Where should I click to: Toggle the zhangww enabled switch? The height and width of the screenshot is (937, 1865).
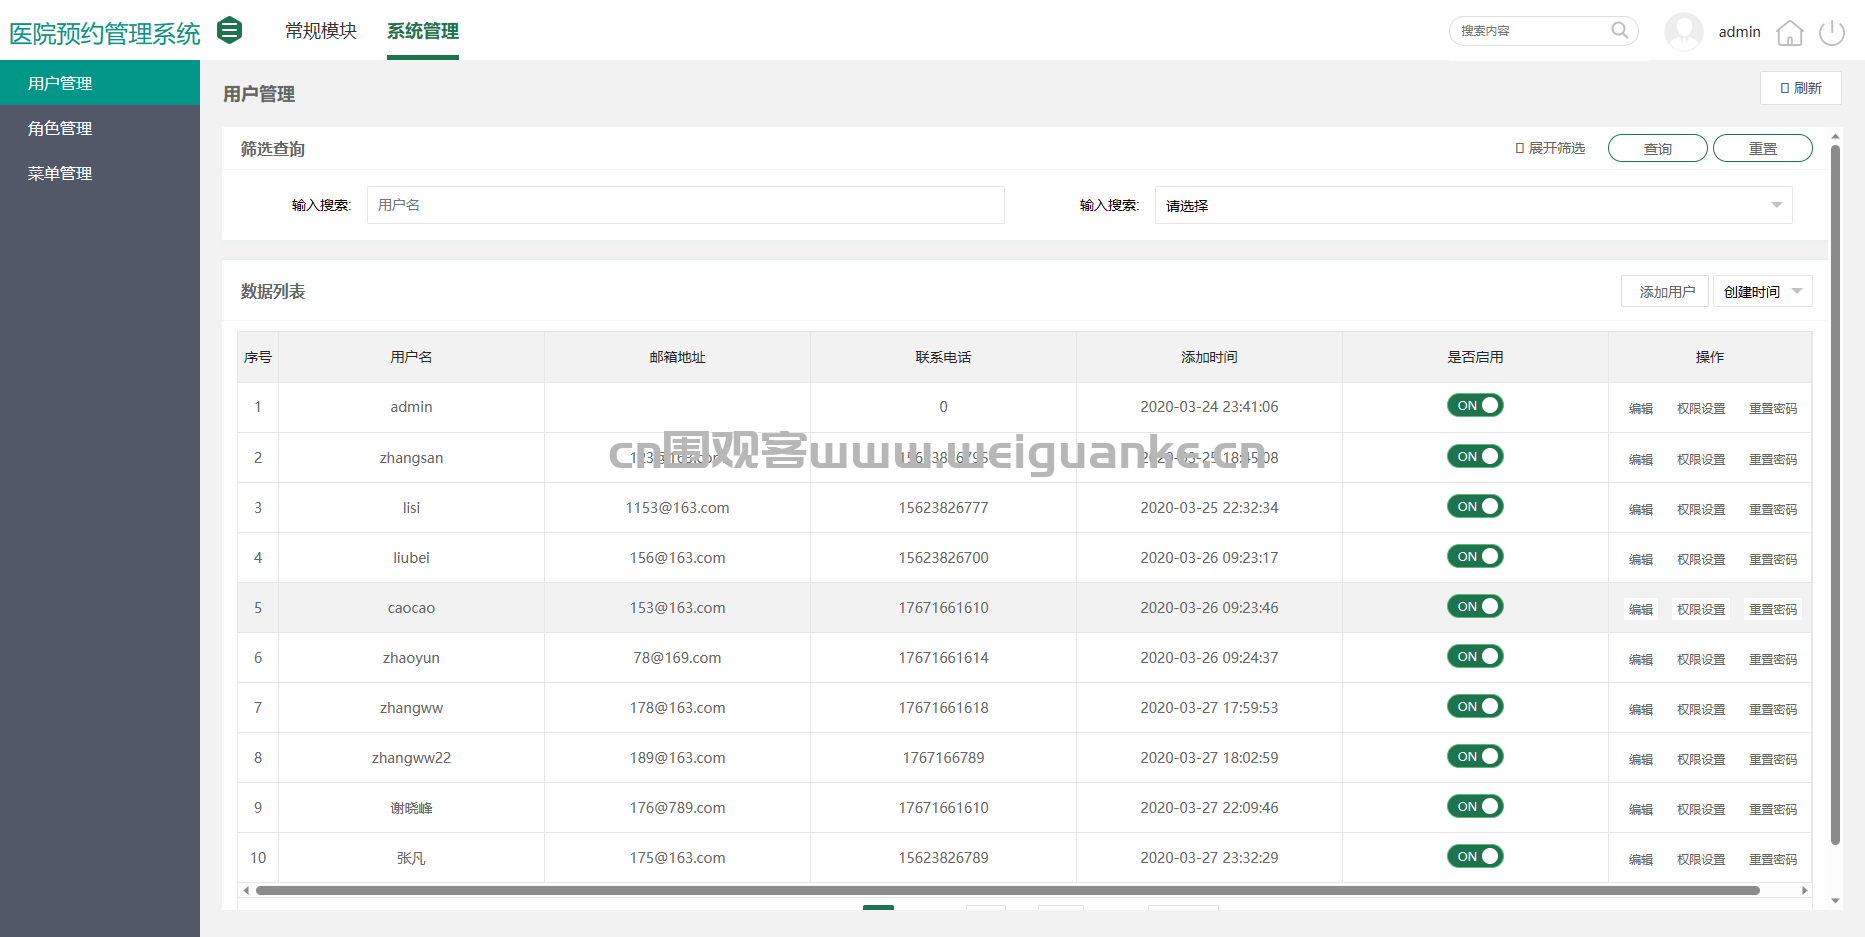1475,706
